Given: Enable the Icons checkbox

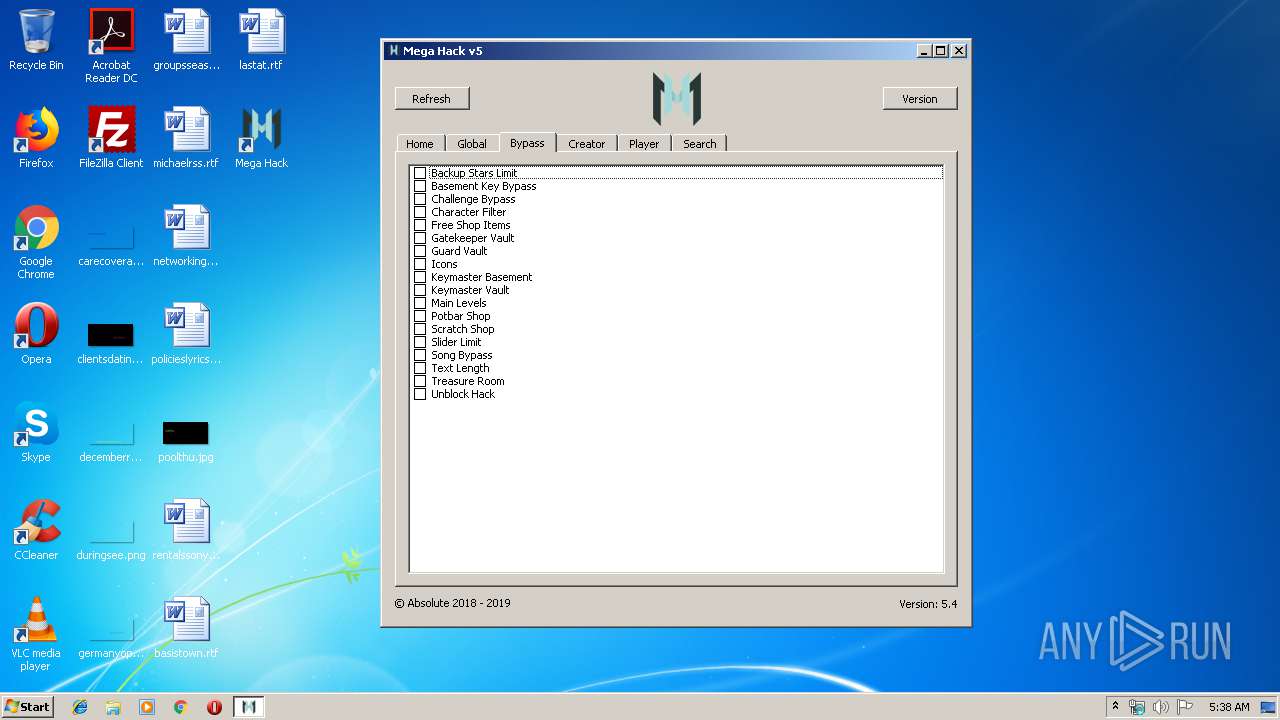Looking at the screenshot, I should click(x=420, y=264).
